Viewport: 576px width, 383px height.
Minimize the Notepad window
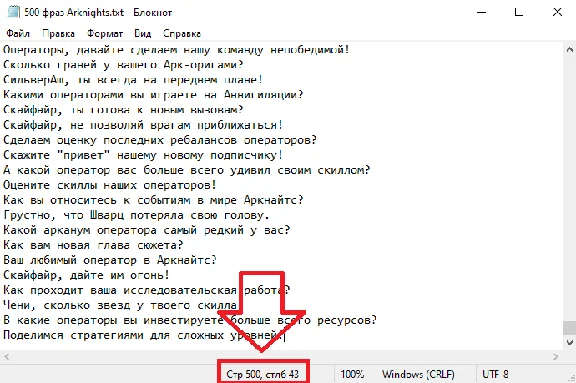(481, 12)
